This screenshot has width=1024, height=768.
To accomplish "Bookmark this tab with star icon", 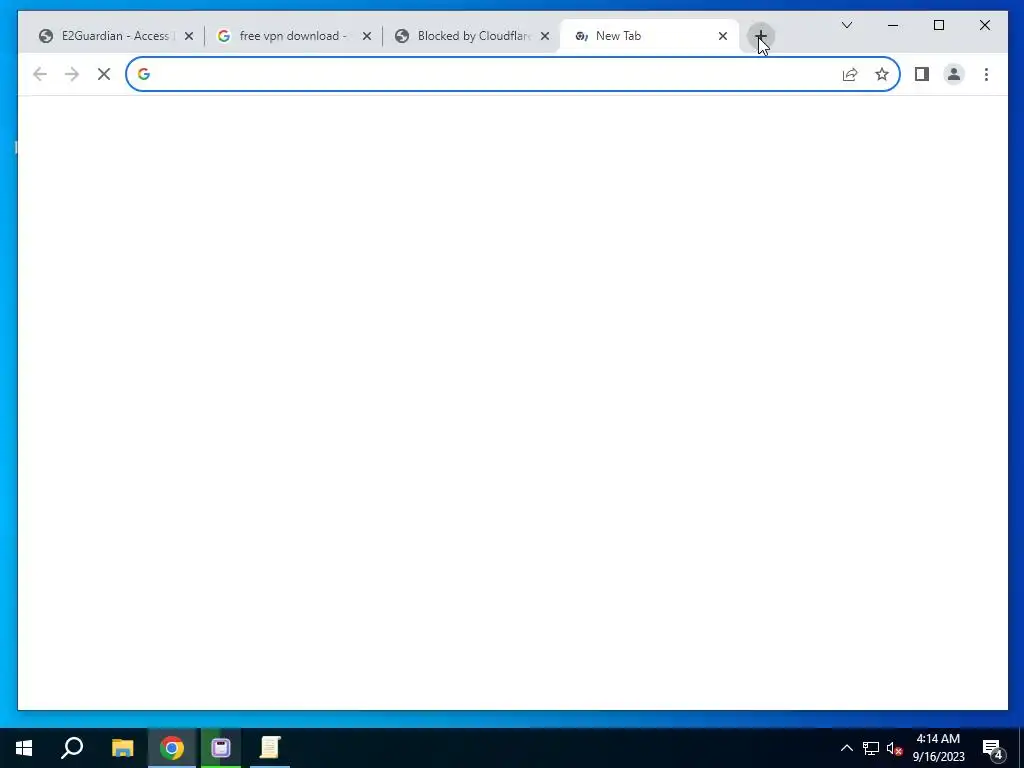I will click(x=882, y=74).
